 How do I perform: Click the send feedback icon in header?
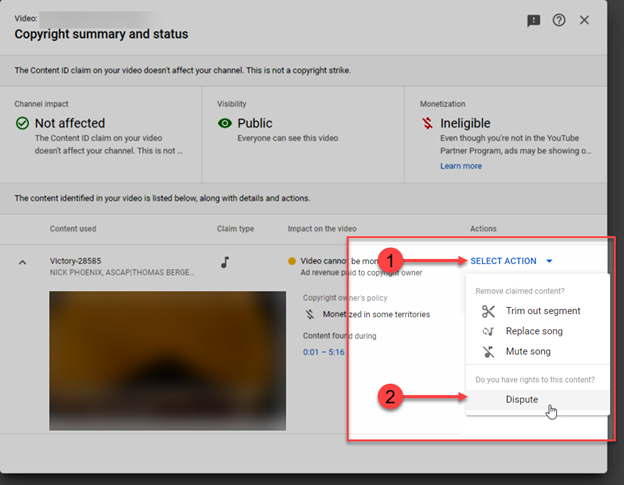[x=533, y=20]
